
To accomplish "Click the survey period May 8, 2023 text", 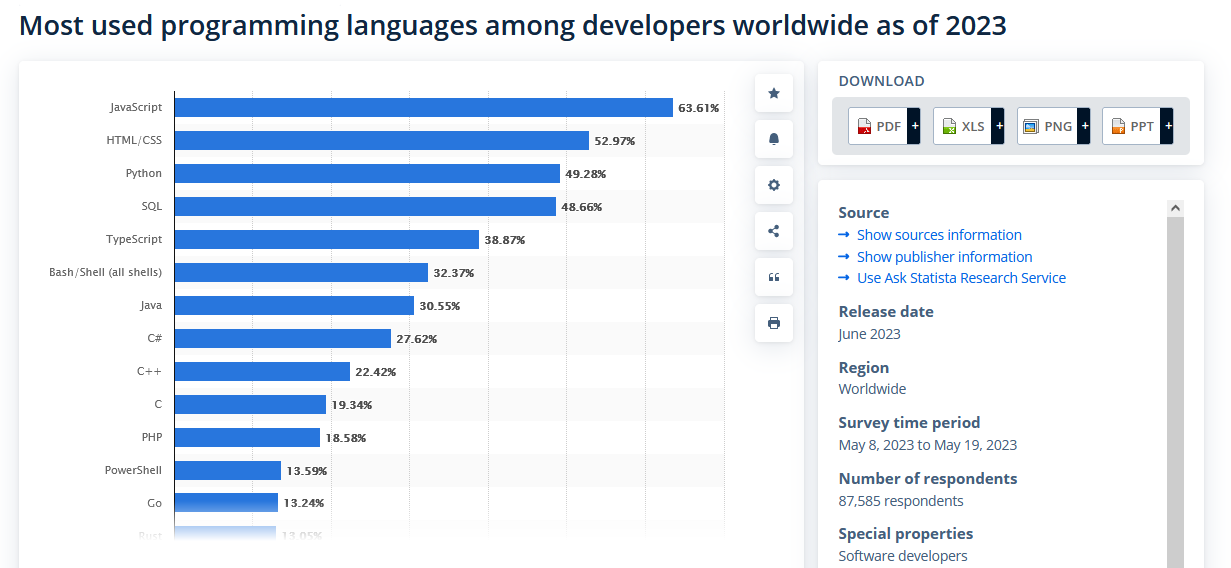I will coord(928,445).
